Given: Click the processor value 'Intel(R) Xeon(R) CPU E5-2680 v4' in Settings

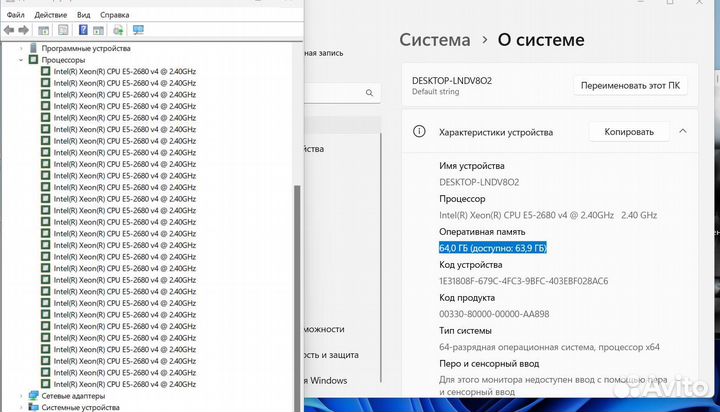Looking at the screenshot, I should (548, 215).
